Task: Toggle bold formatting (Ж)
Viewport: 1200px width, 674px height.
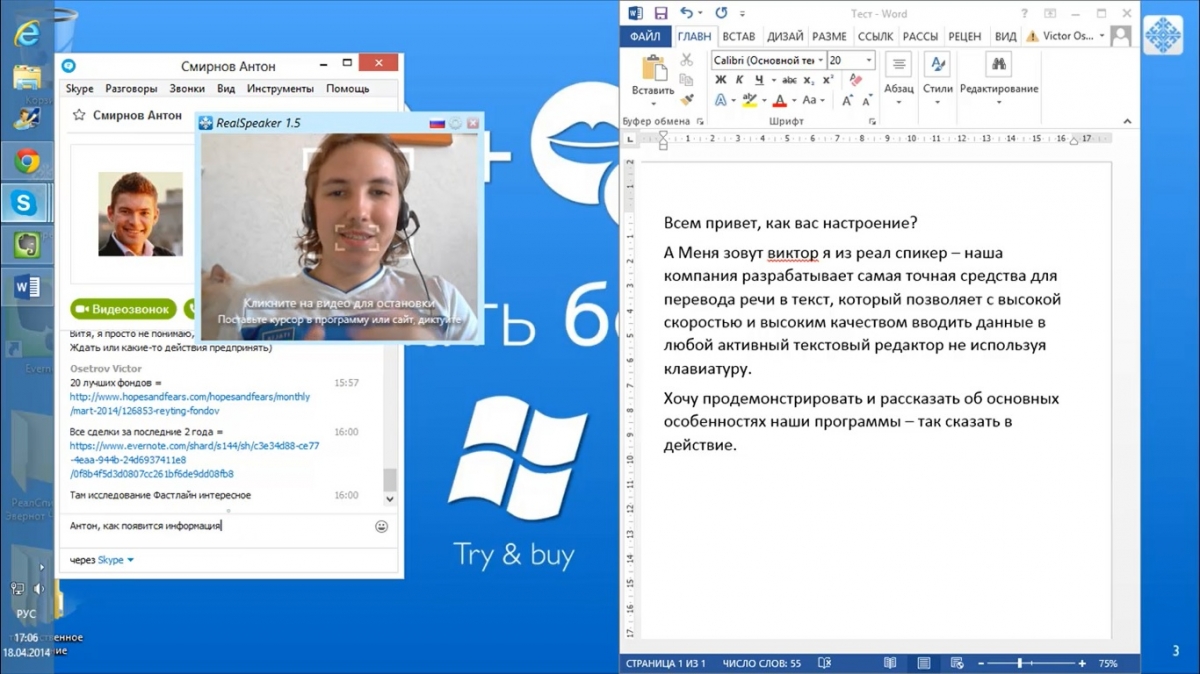Action: pyautogui.click(x=720, y=80)
